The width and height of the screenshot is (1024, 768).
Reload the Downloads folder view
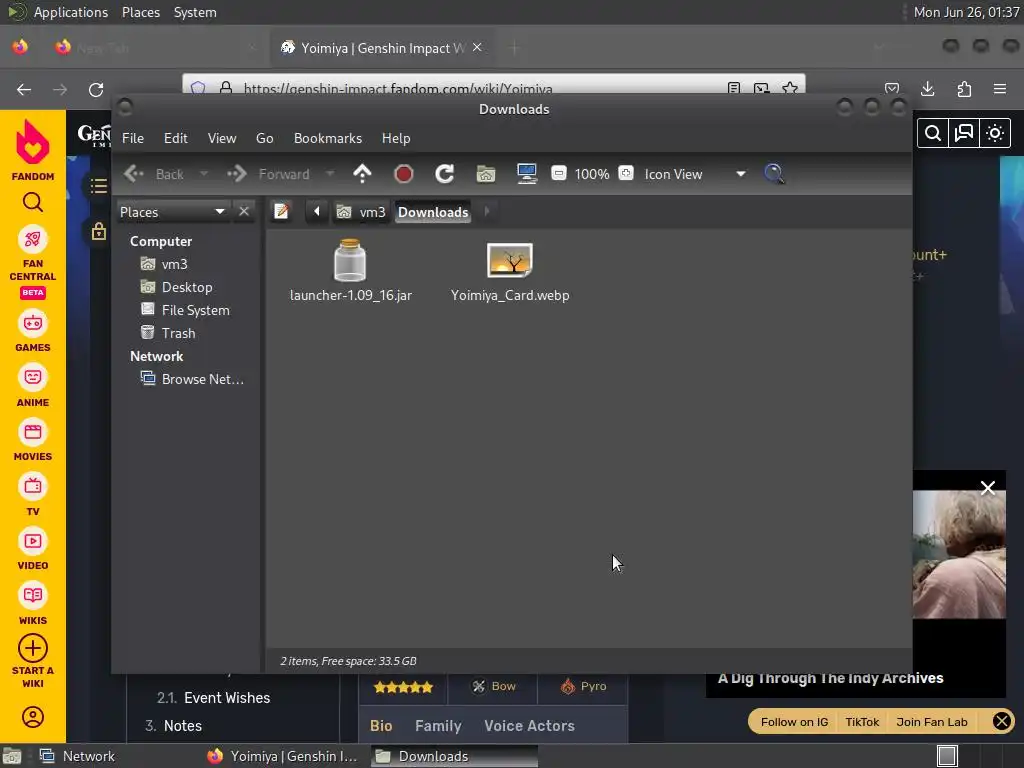(445, 174)
